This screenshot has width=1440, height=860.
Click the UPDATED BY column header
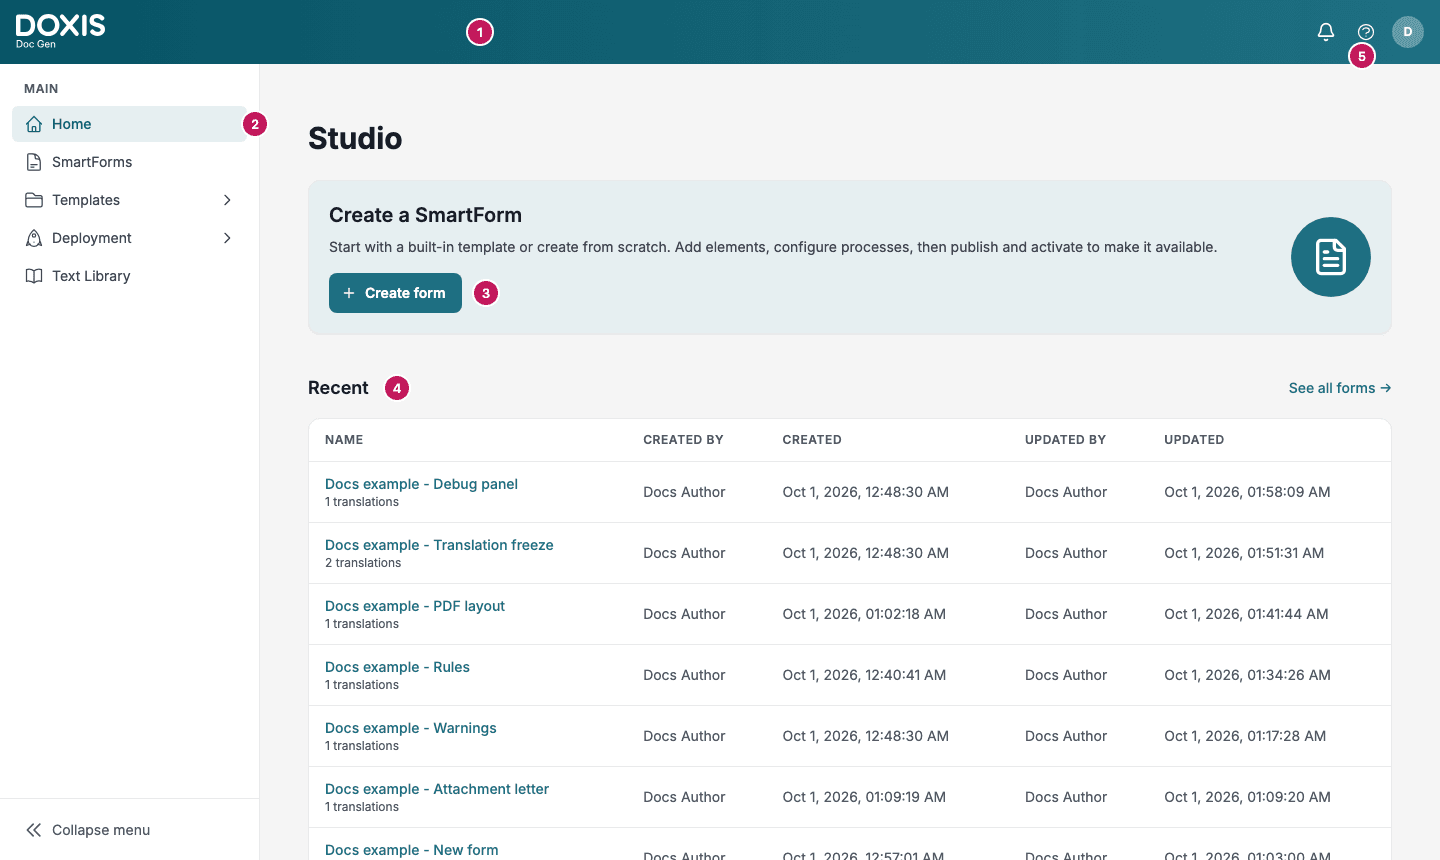[x=1065, y=440]
